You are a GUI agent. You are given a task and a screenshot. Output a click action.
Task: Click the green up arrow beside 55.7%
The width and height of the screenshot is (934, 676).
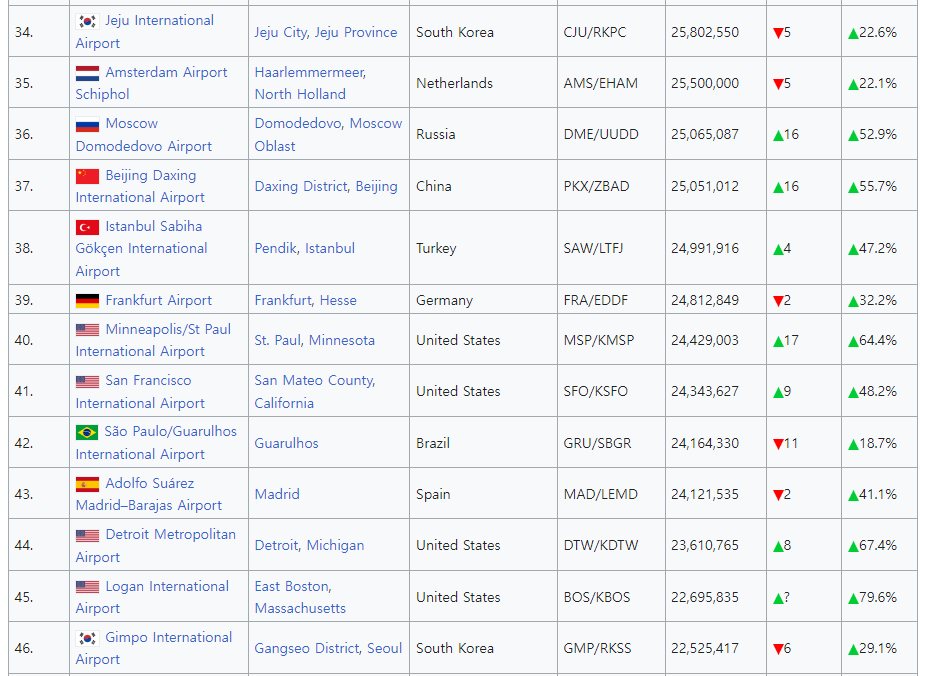click(853, 187)
